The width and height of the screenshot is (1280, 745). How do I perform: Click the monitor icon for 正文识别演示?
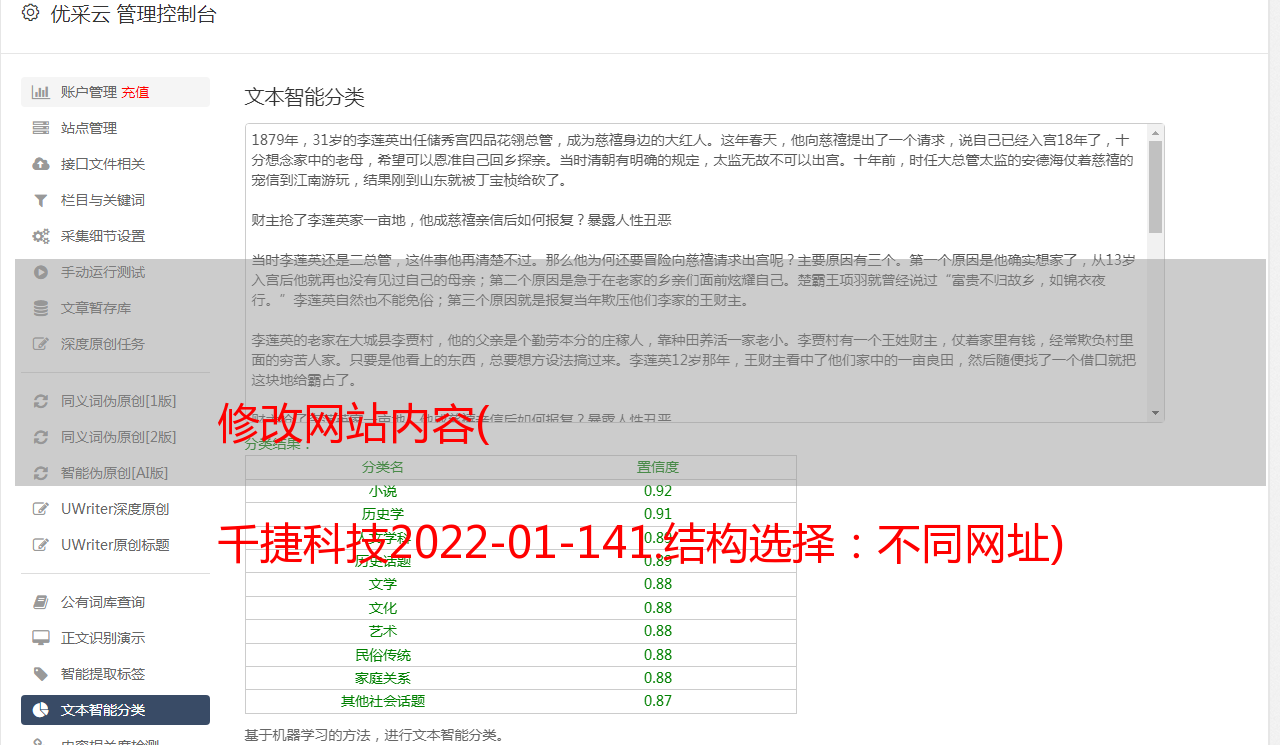coord(41,638)
